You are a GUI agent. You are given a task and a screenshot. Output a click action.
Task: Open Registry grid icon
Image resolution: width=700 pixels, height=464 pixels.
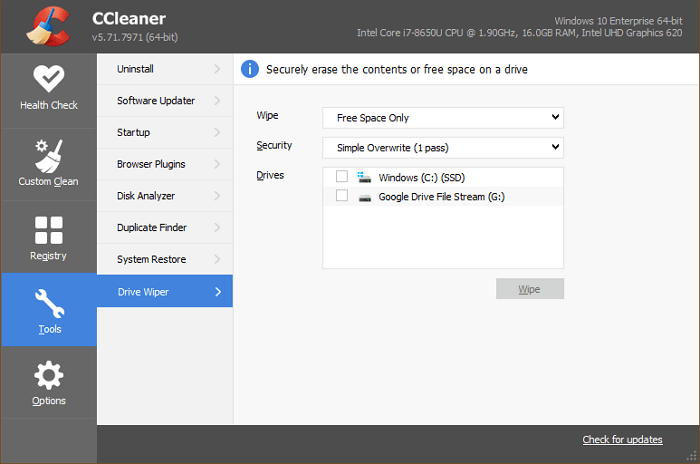49,230
